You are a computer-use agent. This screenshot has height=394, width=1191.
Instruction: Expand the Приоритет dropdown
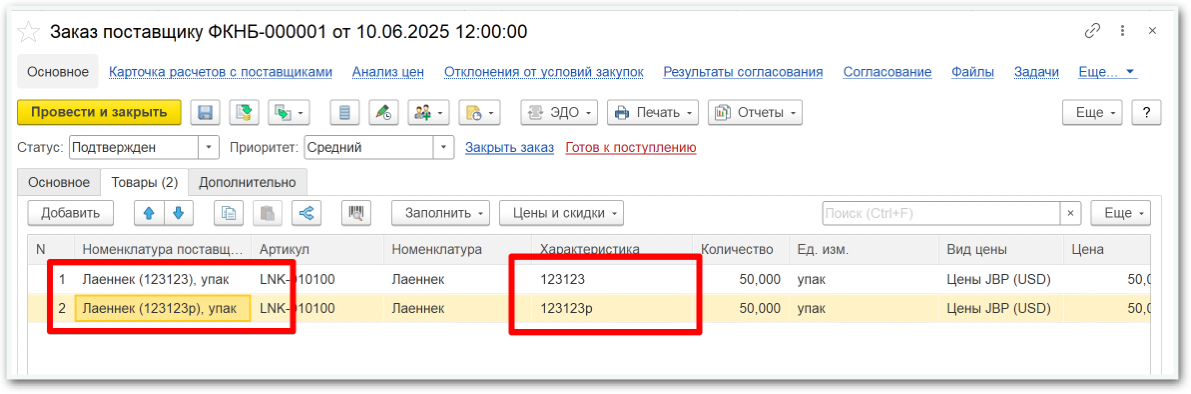click(444, 147)
